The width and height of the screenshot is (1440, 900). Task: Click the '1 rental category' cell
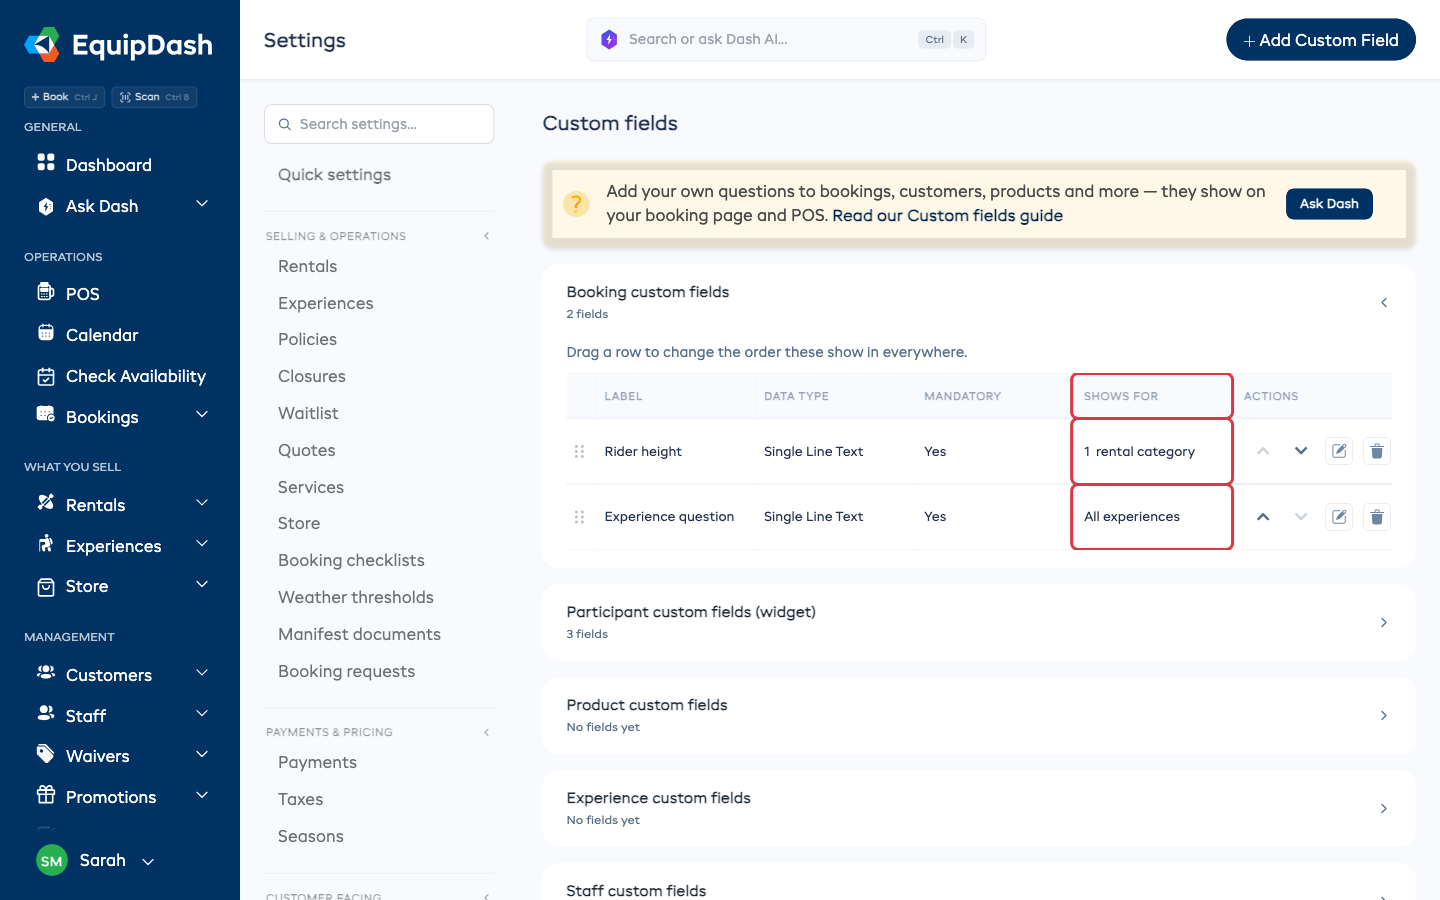[x=1152, y=451]
